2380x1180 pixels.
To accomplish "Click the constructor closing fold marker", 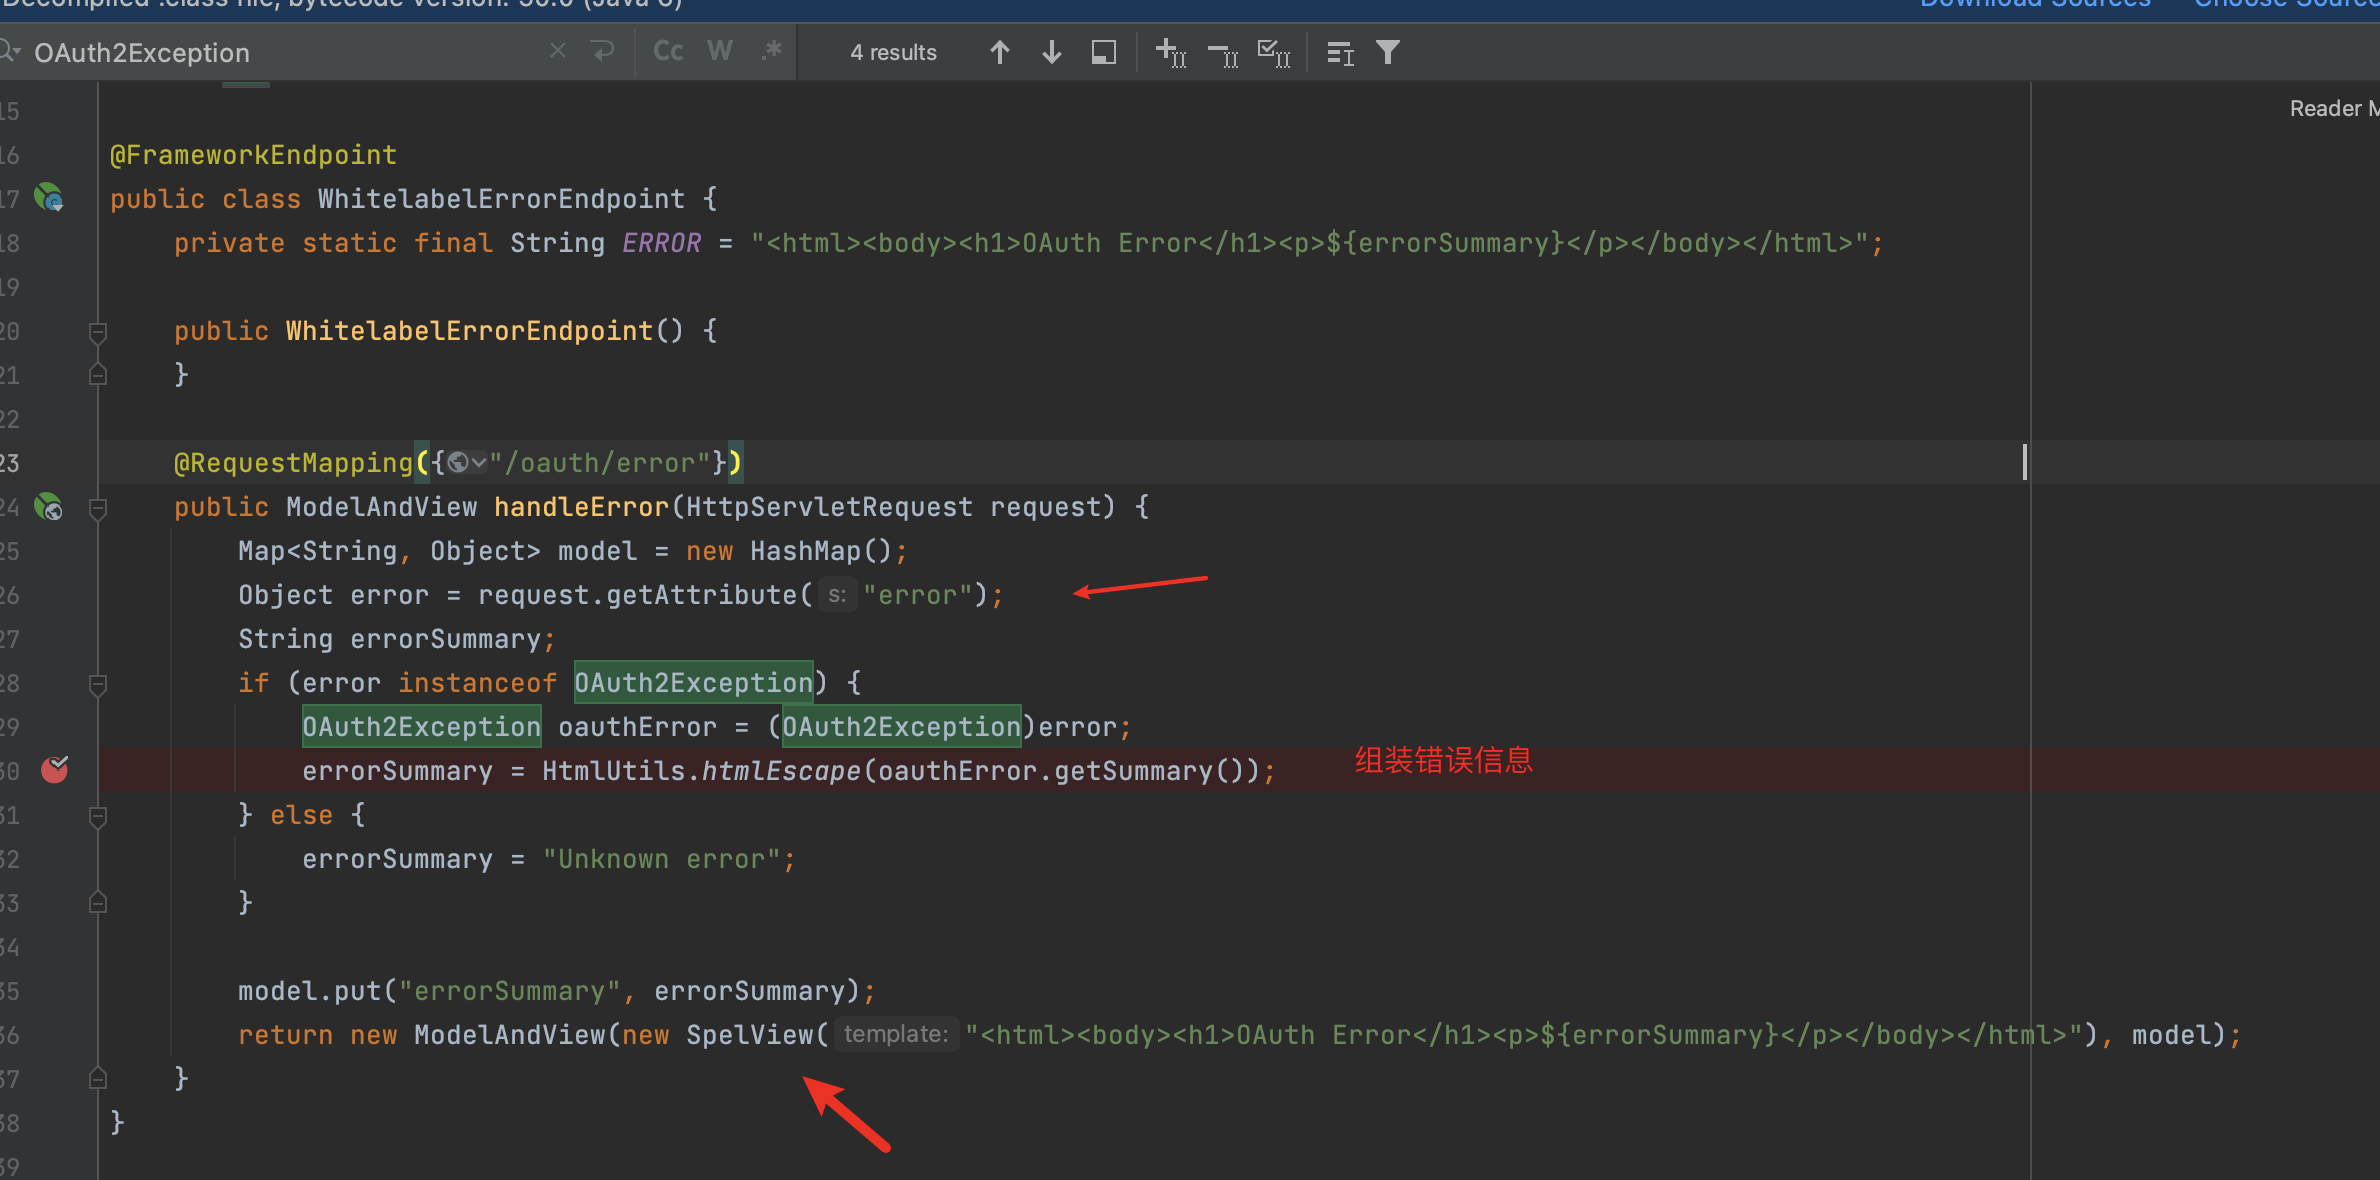I will [x=98, y=375].
